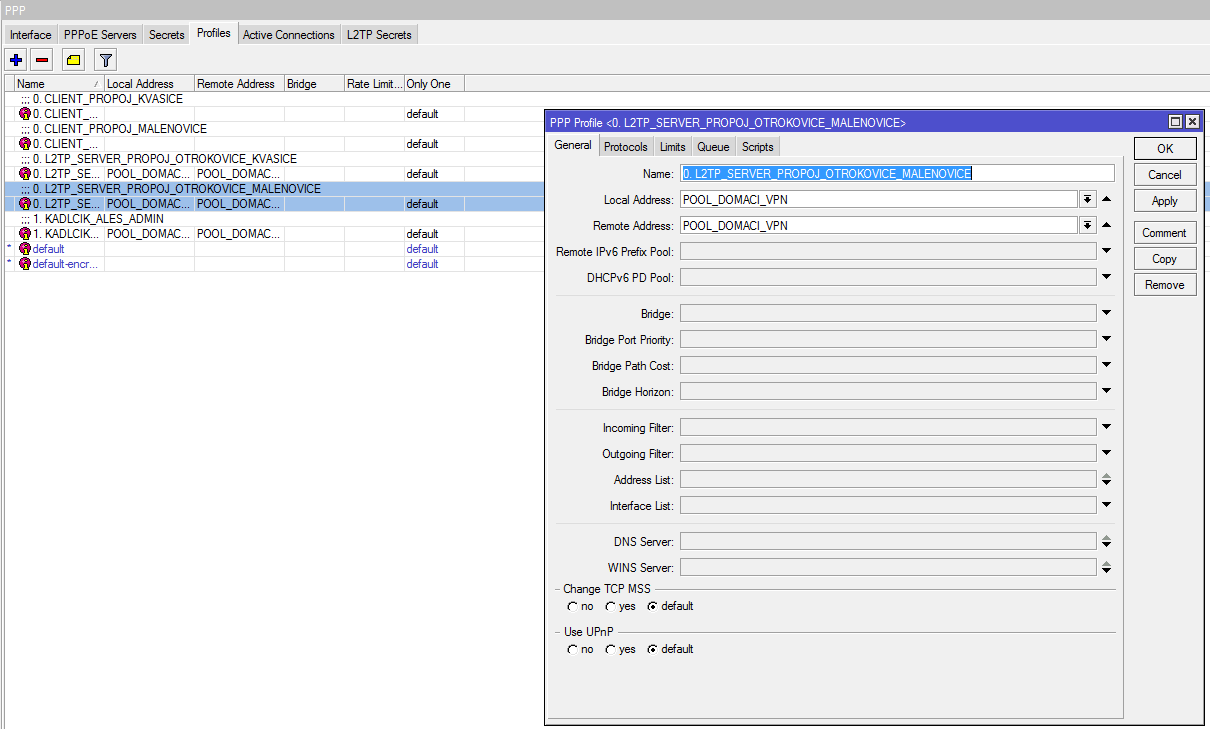Open the Secrets tab

tap(167, 35)
